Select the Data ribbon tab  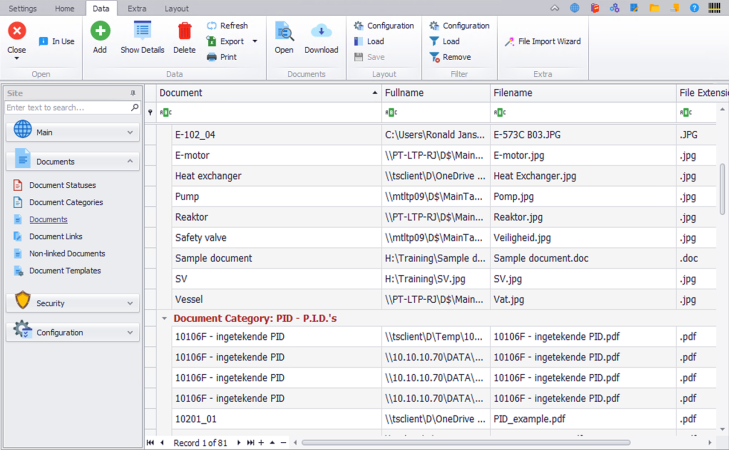(x=101, y=8)
